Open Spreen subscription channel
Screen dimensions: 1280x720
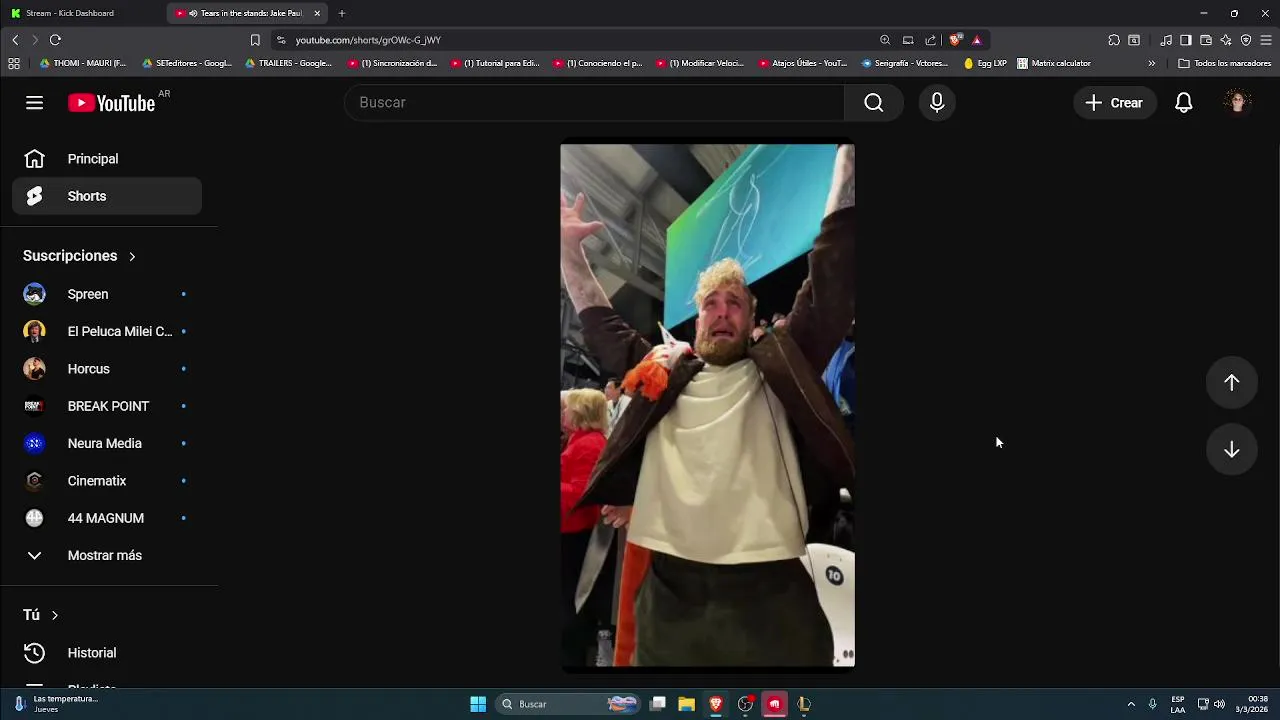pos(107,294)
